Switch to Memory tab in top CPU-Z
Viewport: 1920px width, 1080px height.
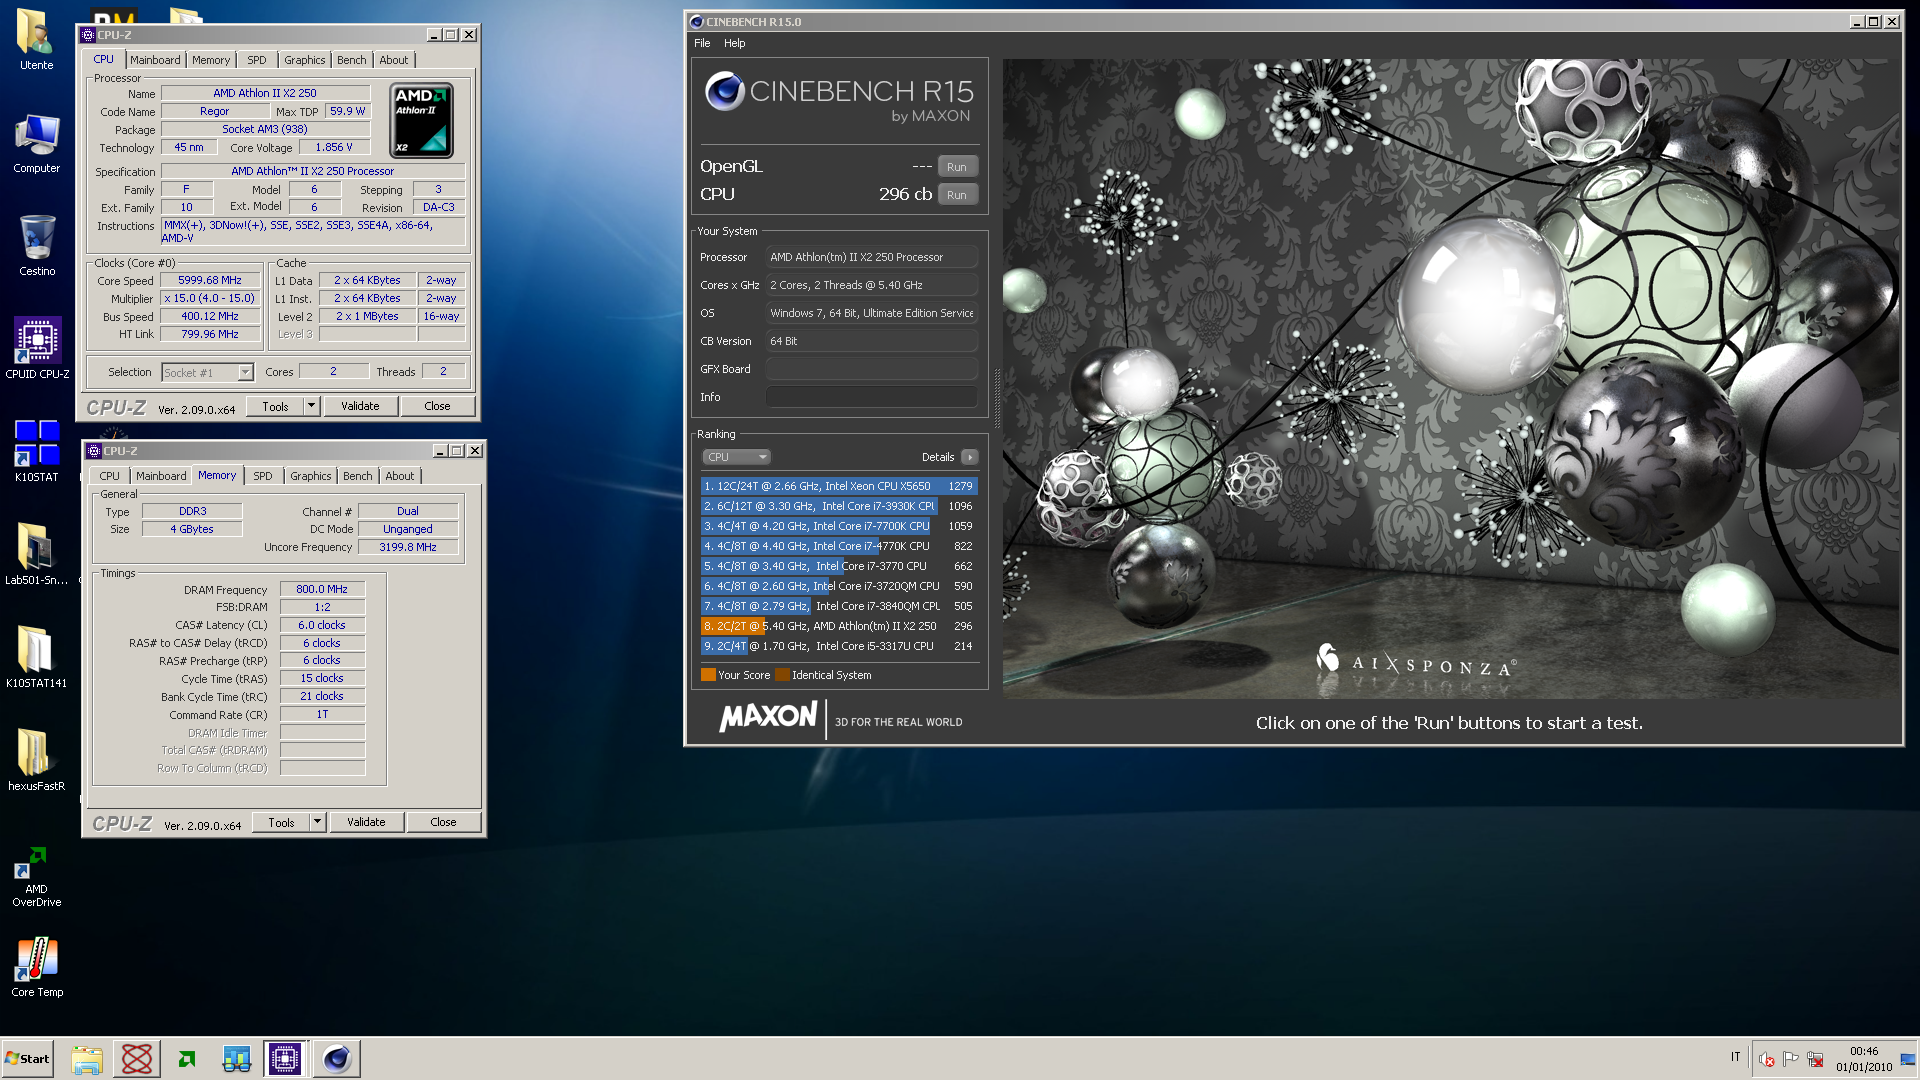pos(211,60)
